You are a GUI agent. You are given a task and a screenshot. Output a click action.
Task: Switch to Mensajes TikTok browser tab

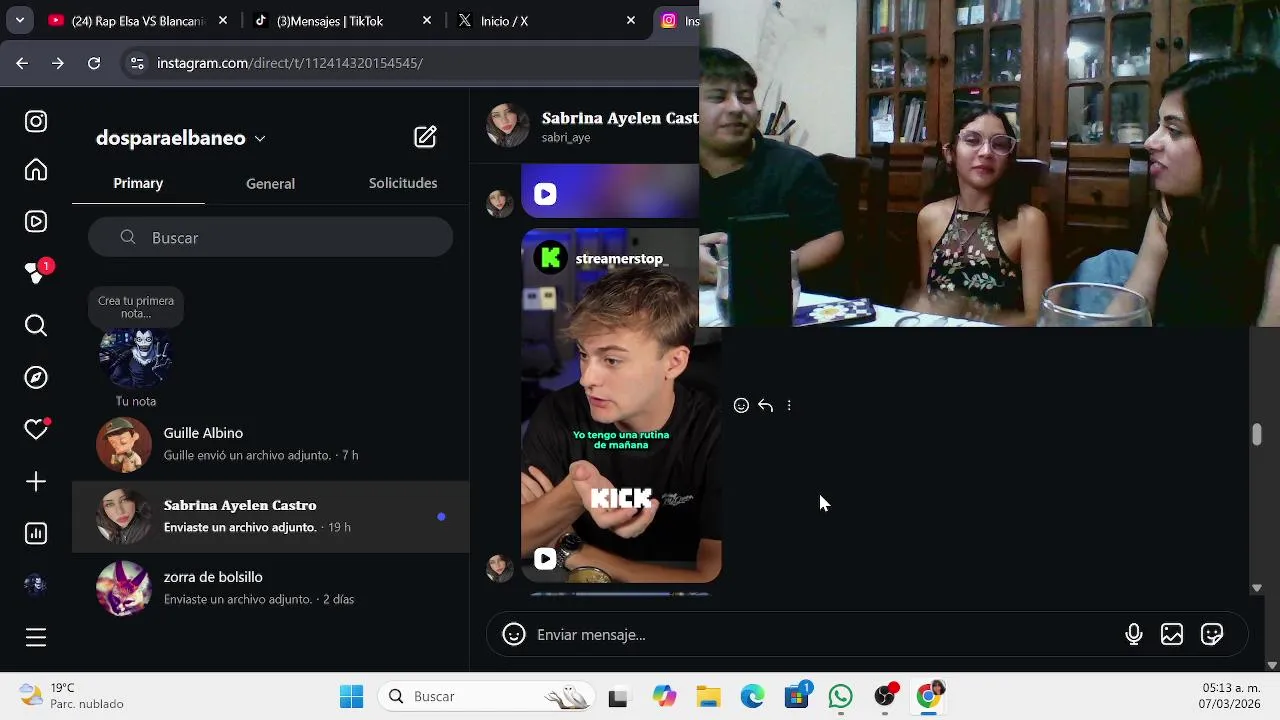[342, 21]
